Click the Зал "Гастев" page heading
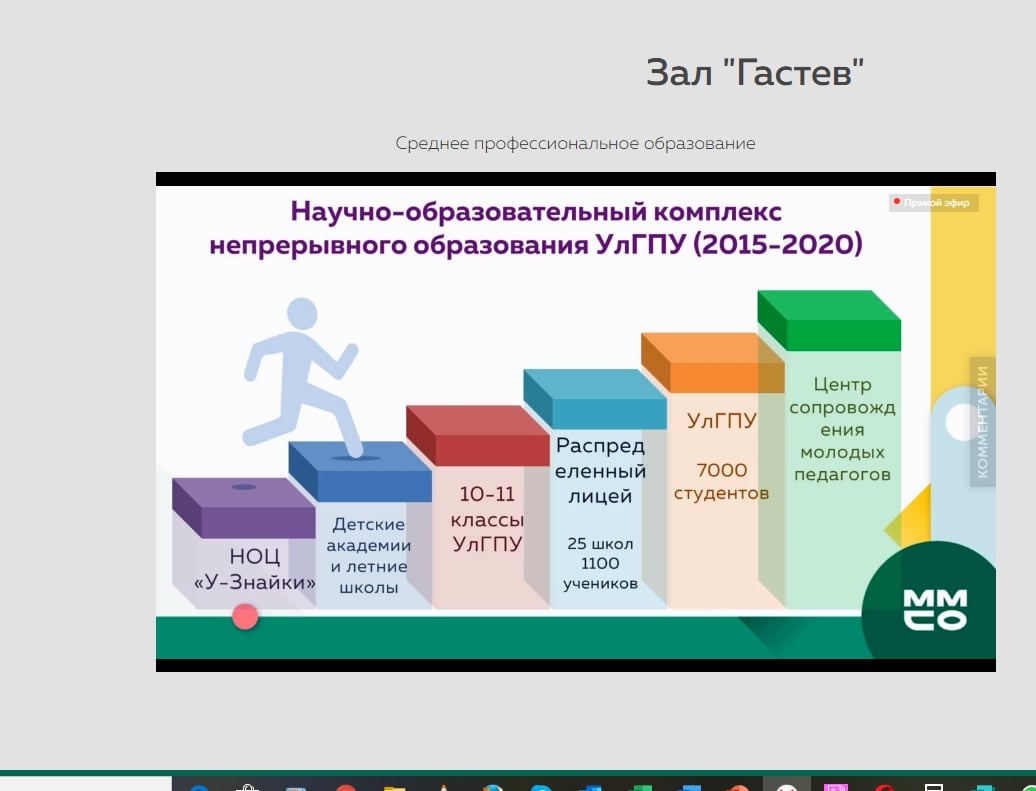Screen dimensions: 1036x791 coord(755,72)
